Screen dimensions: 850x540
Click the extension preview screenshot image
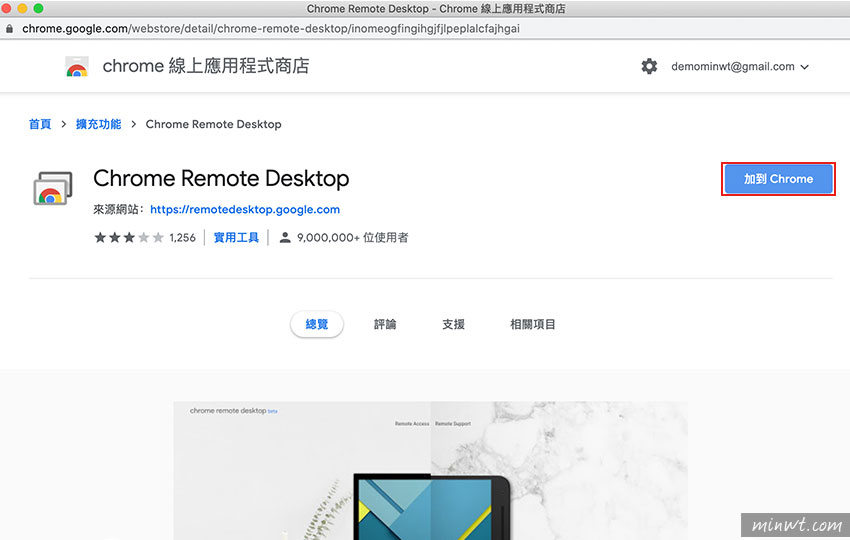430,471
